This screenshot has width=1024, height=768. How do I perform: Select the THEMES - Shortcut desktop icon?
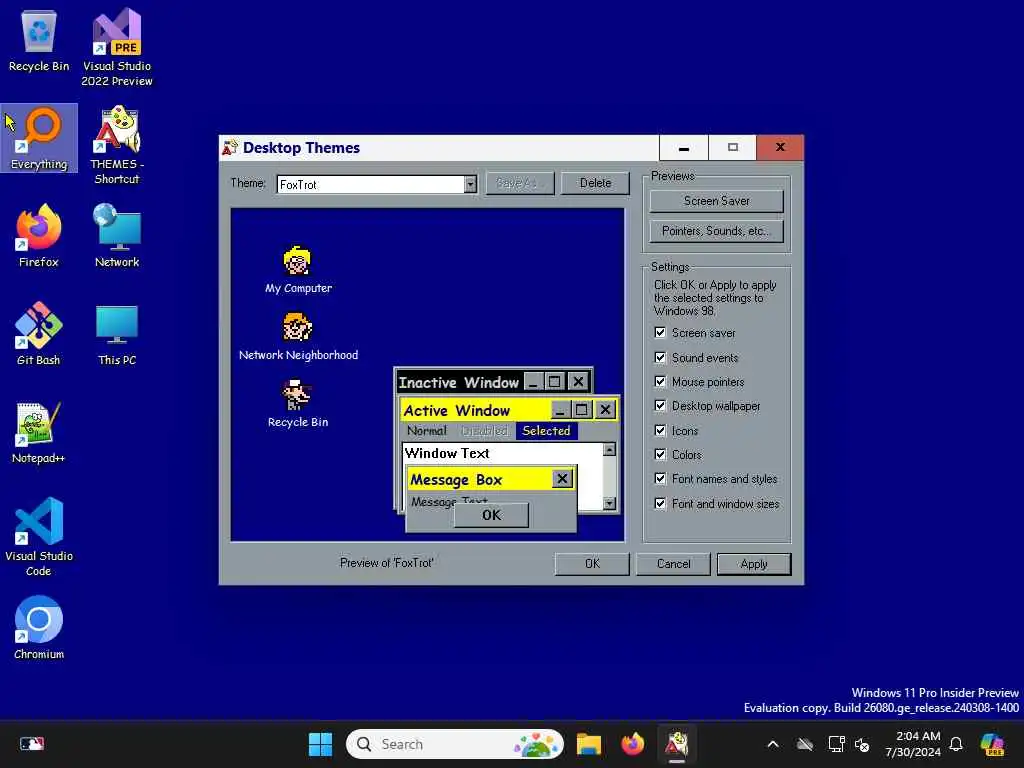117,145
